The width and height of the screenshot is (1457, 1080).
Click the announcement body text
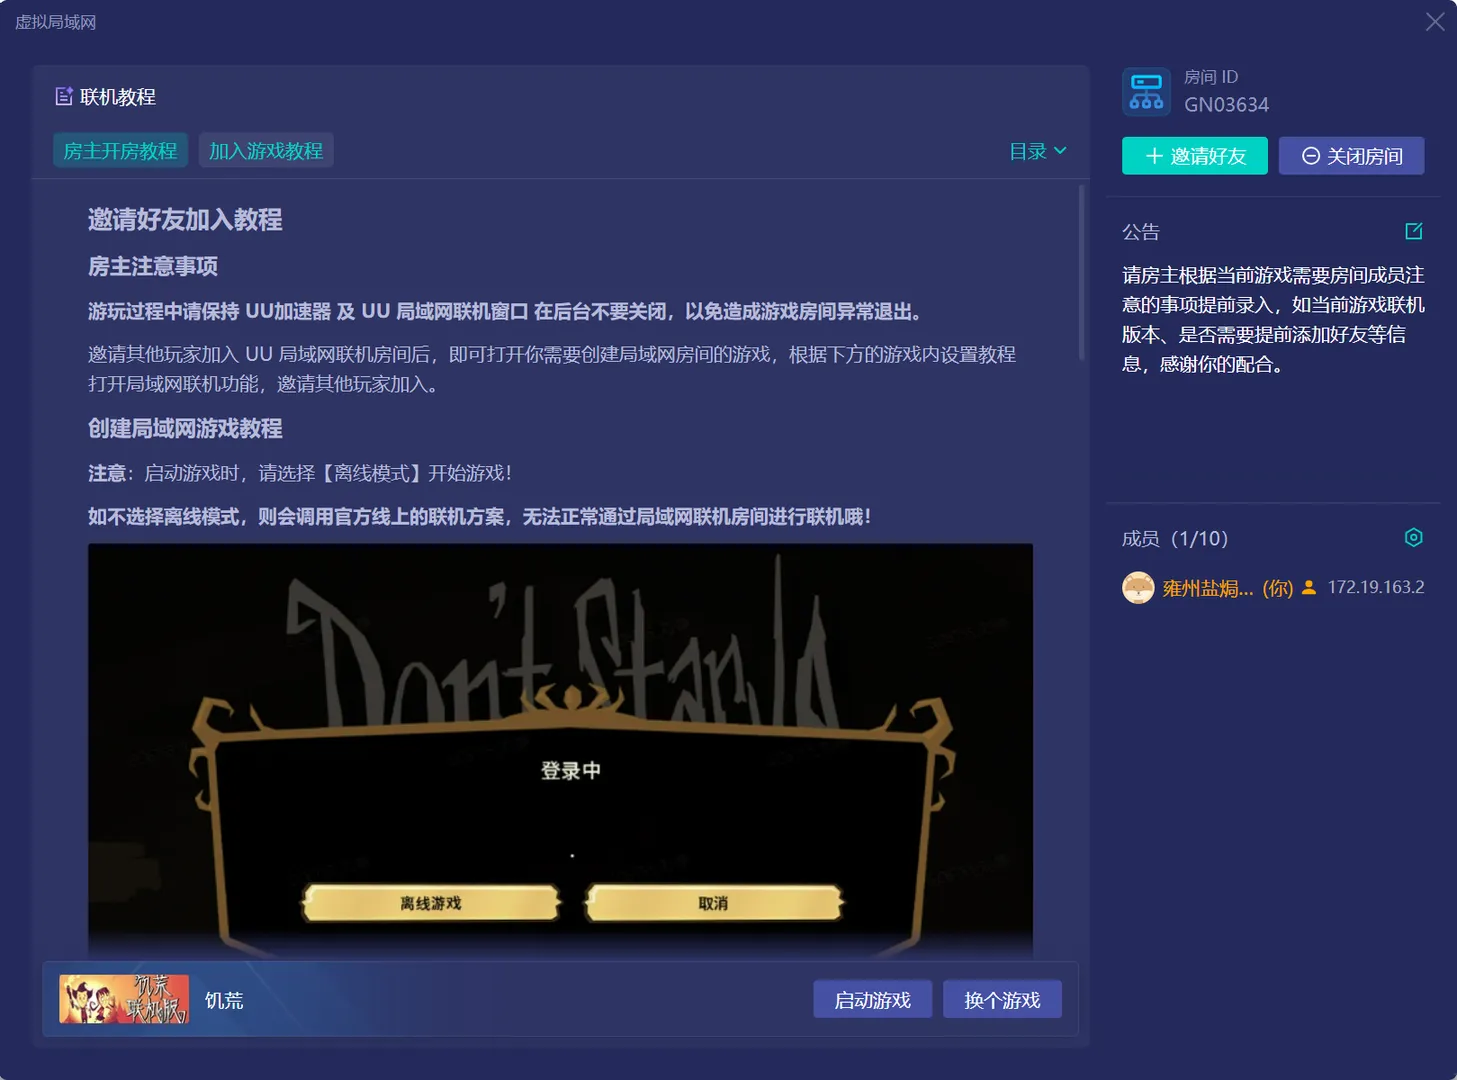pyautogui.click(x=1273, y=319)
